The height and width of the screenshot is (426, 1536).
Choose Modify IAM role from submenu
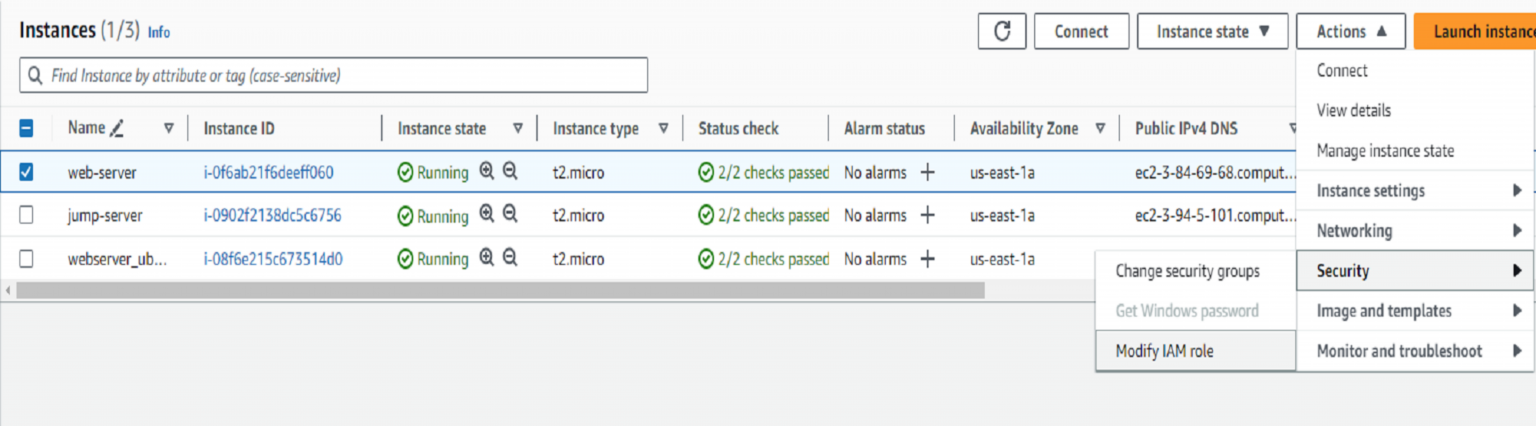pyautogui.click(x=1164, y=351)
